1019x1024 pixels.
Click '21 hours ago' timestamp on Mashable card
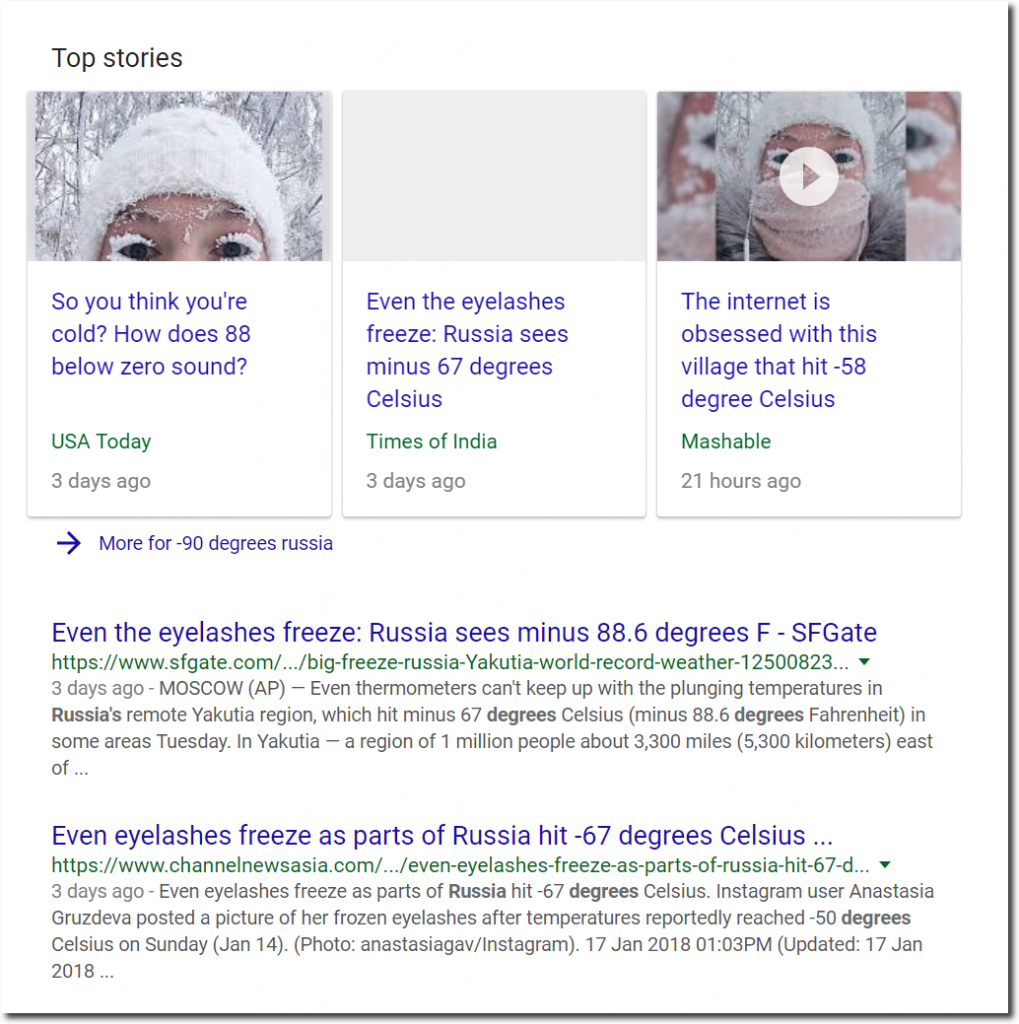click(x=741, y=481)
